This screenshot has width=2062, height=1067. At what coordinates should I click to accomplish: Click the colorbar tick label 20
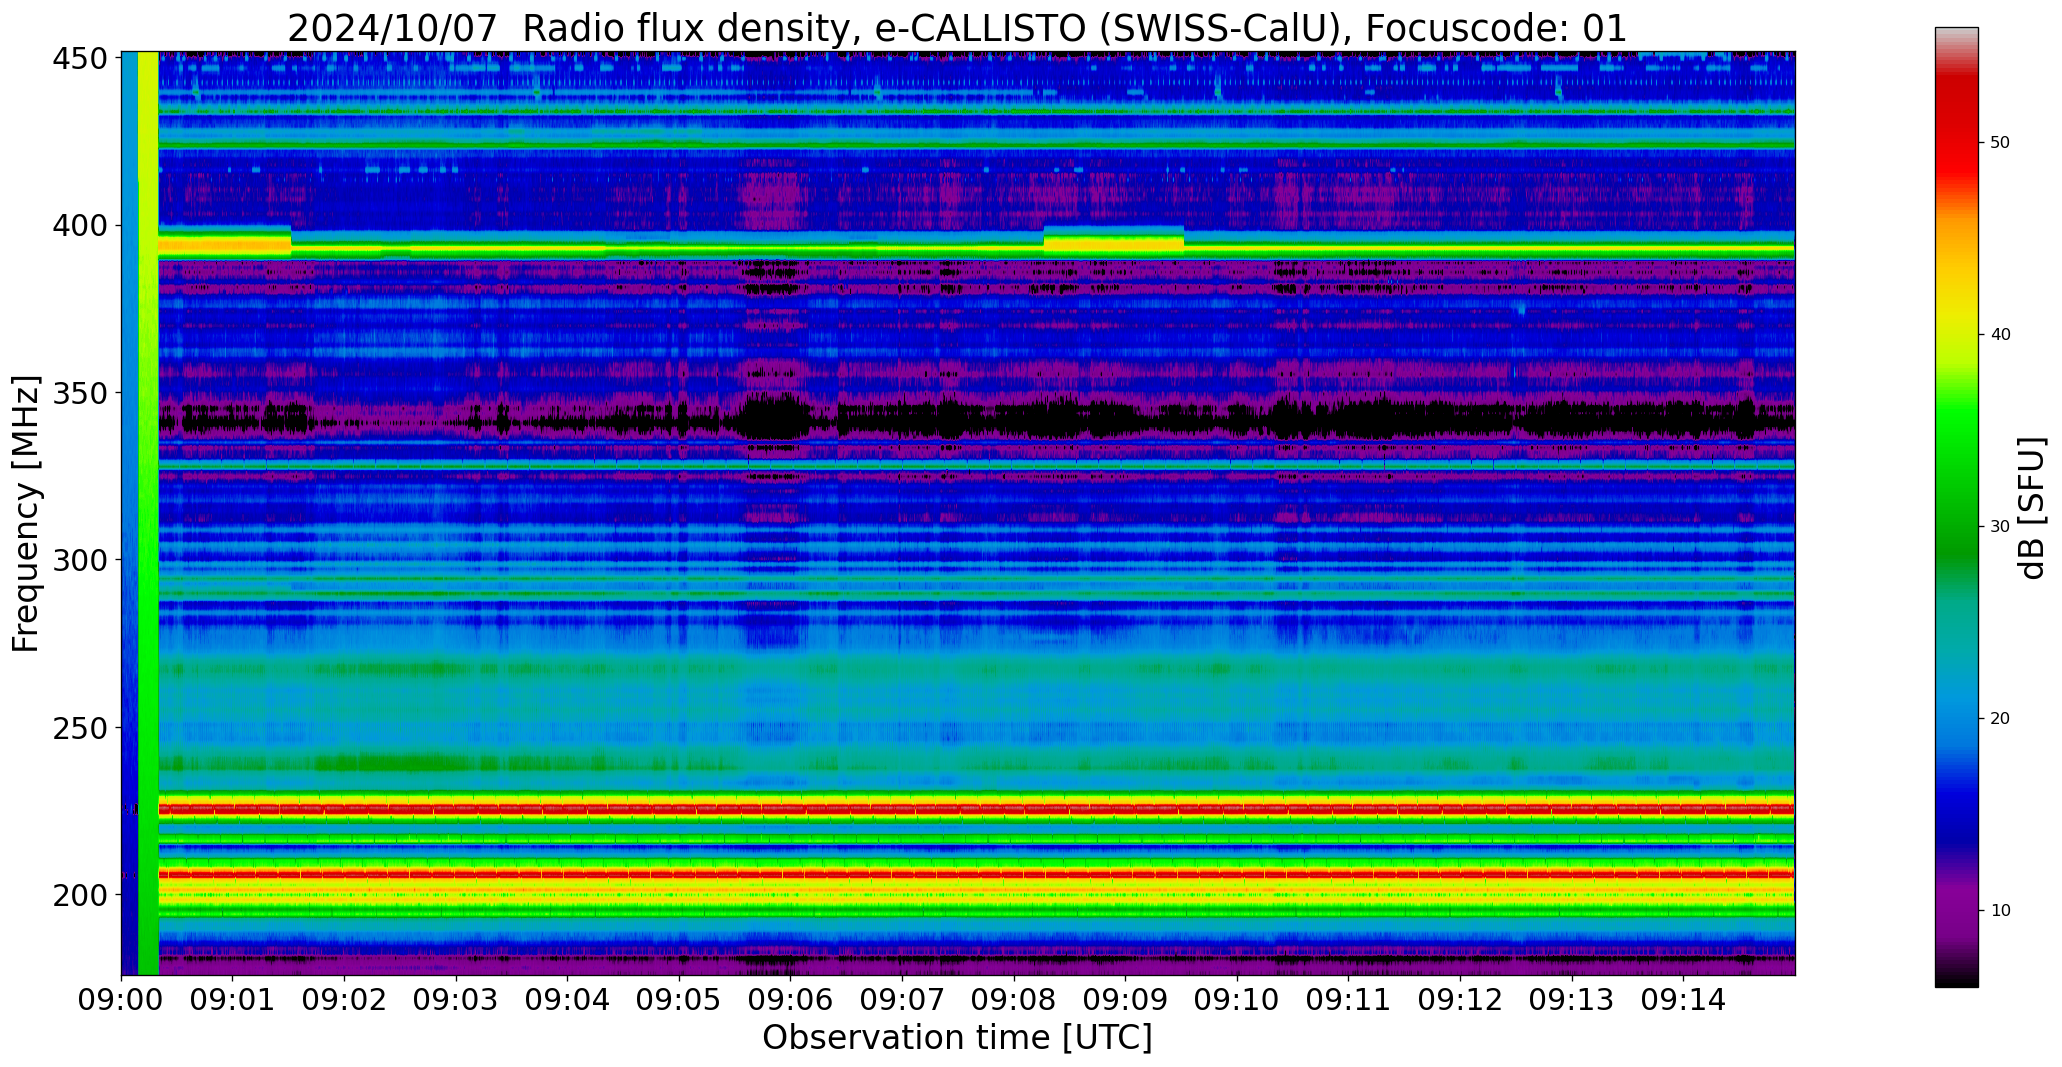point(2000,719)
